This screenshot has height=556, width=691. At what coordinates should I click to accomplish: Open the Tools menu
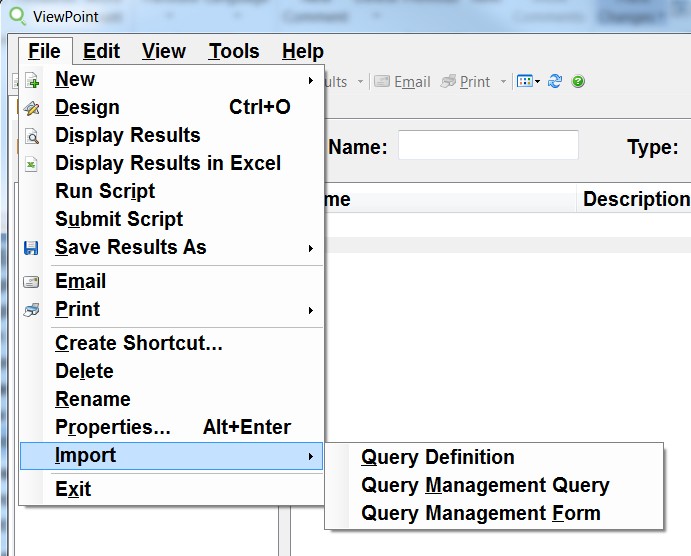[234, 51]
